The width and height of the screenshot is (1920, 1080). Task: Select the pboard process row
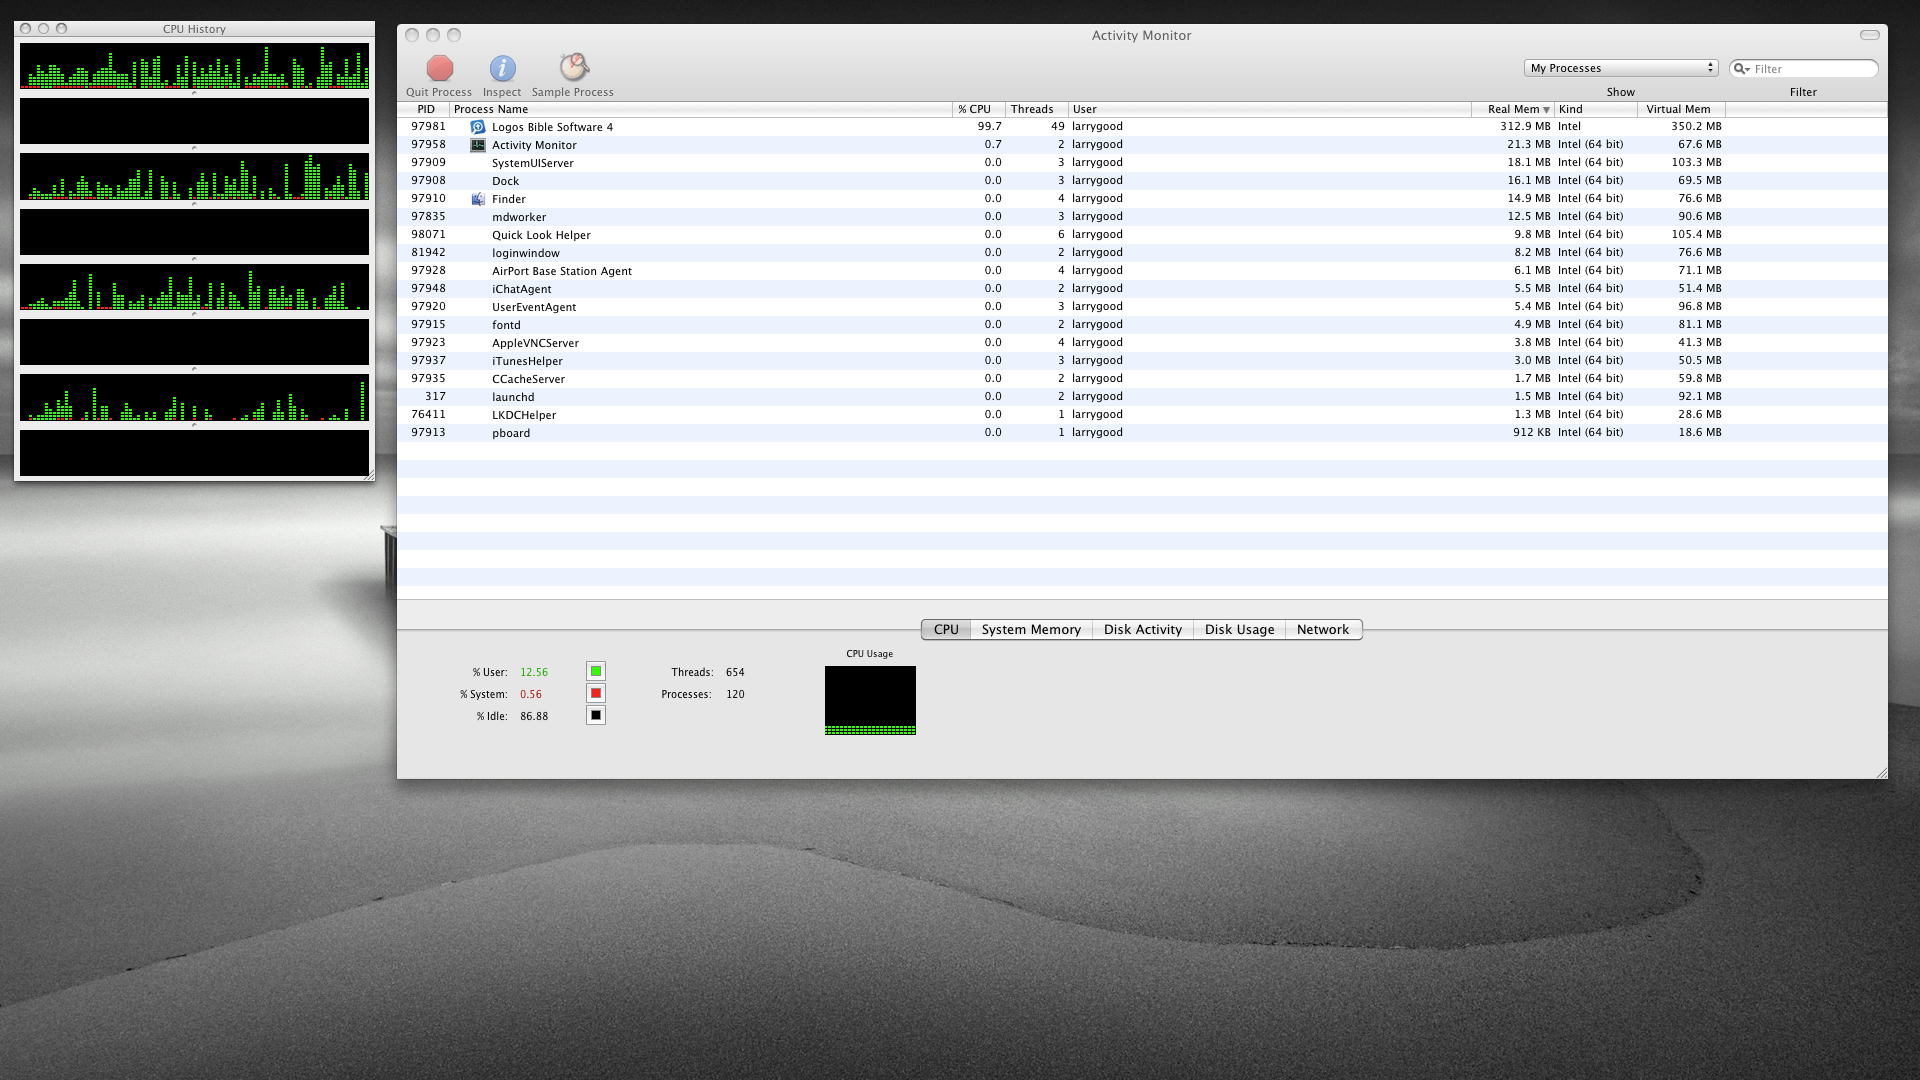[1142, 433]
